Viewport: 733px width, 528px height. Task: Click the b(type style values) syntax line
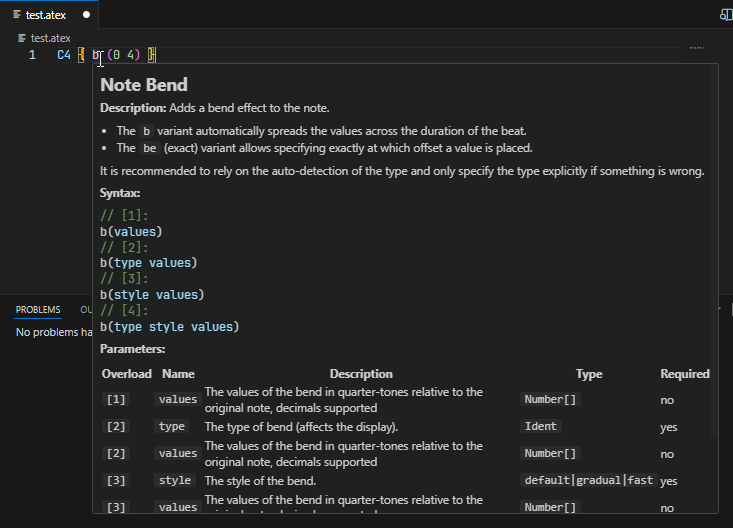point(169,326)
